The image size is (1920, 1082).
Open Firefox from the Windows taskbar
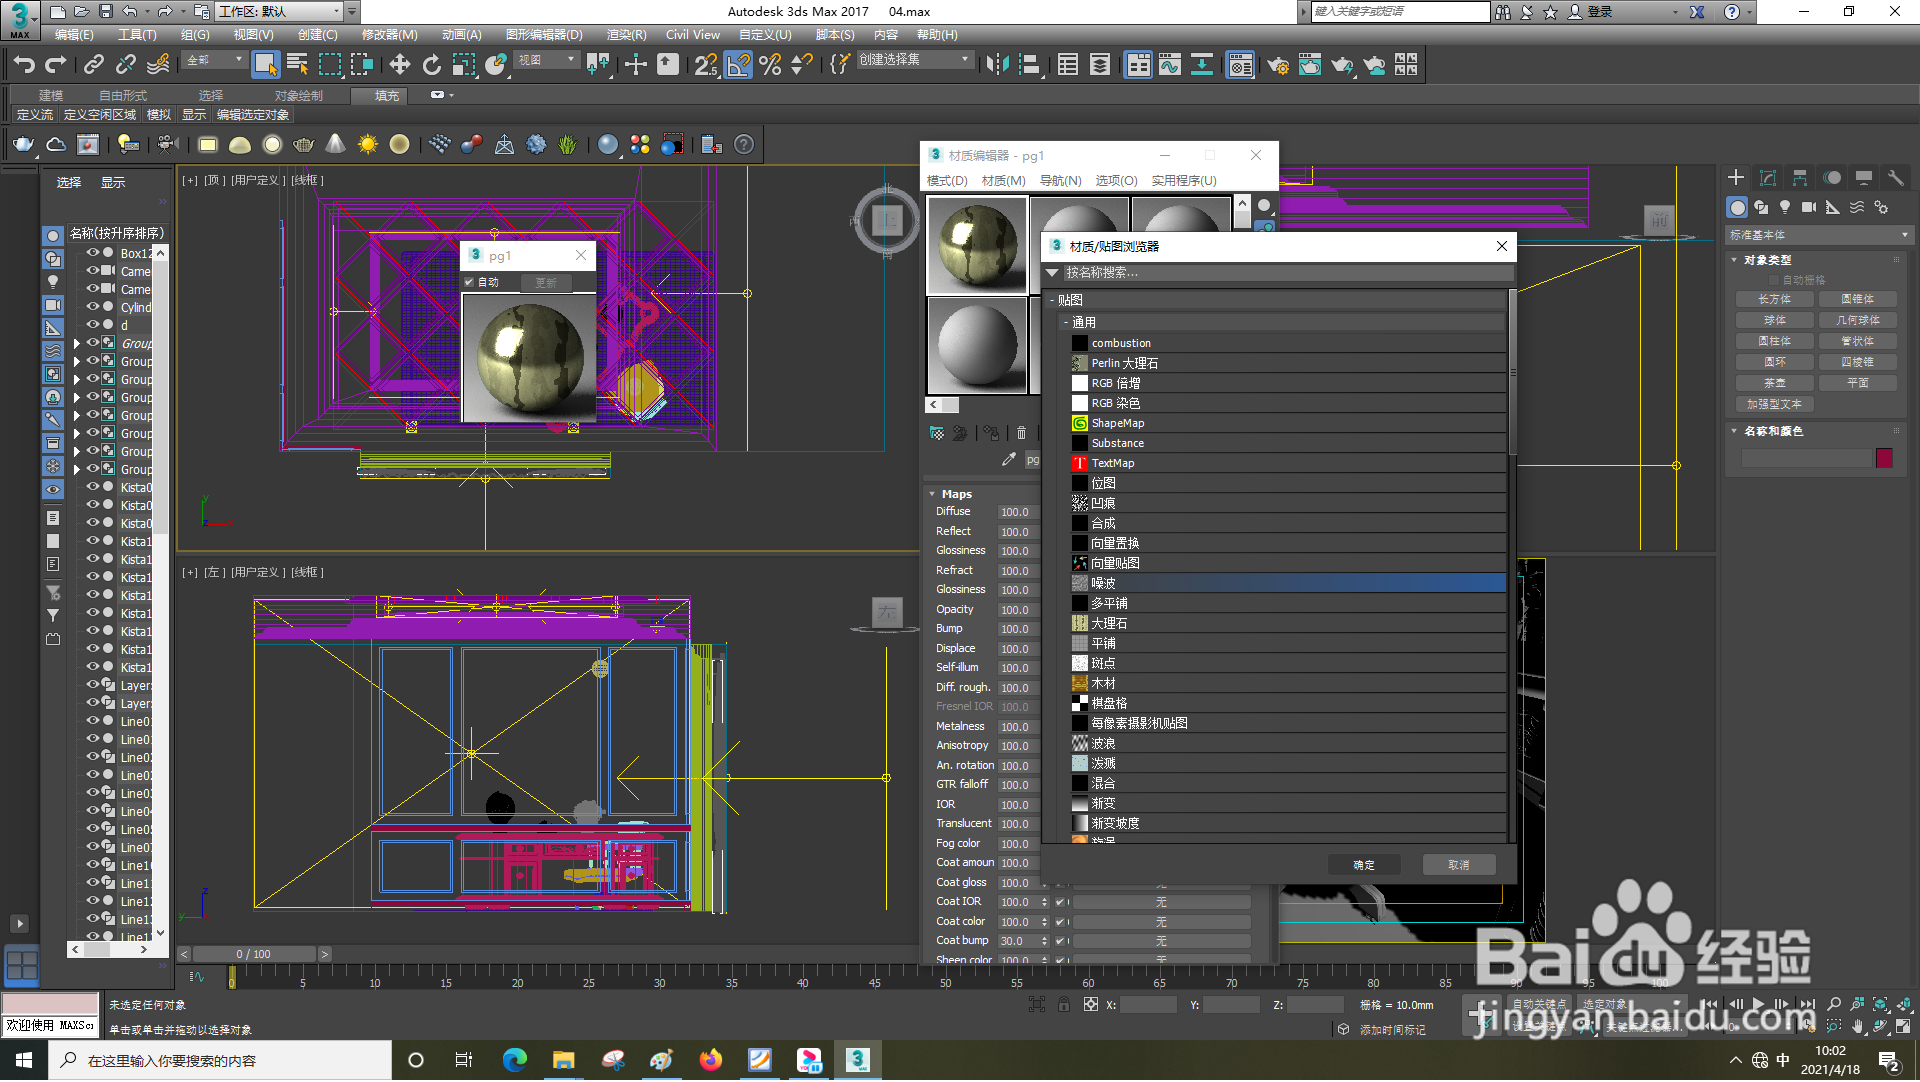[x=711, y=1060]
